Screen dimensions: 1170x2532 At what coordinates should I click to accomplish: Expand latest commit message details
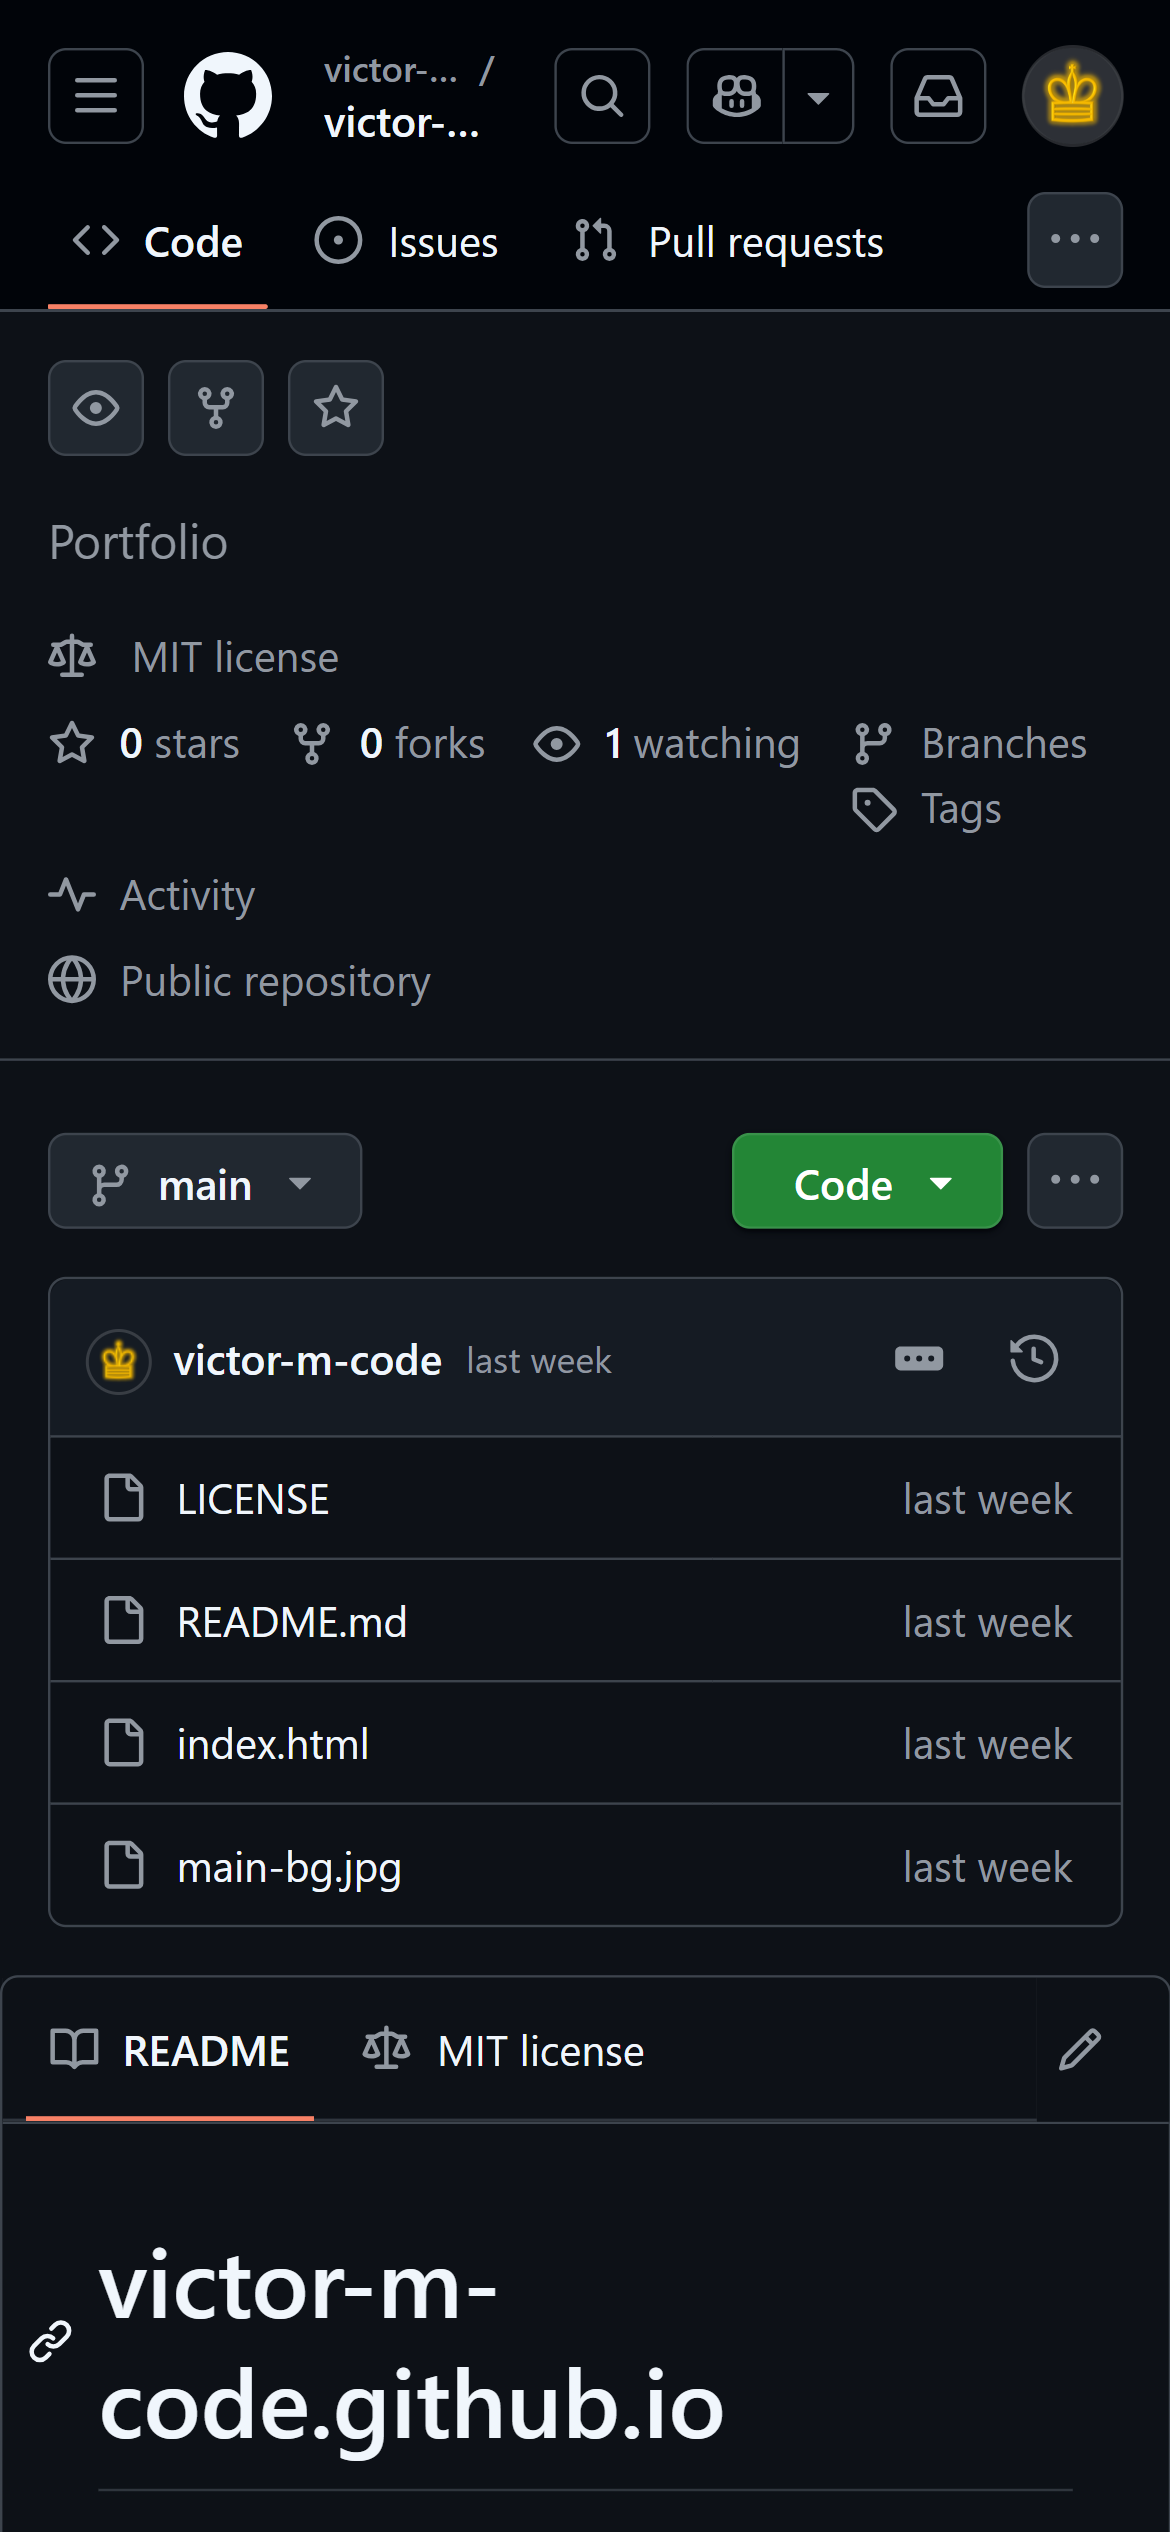click(x=919, y=1359)
